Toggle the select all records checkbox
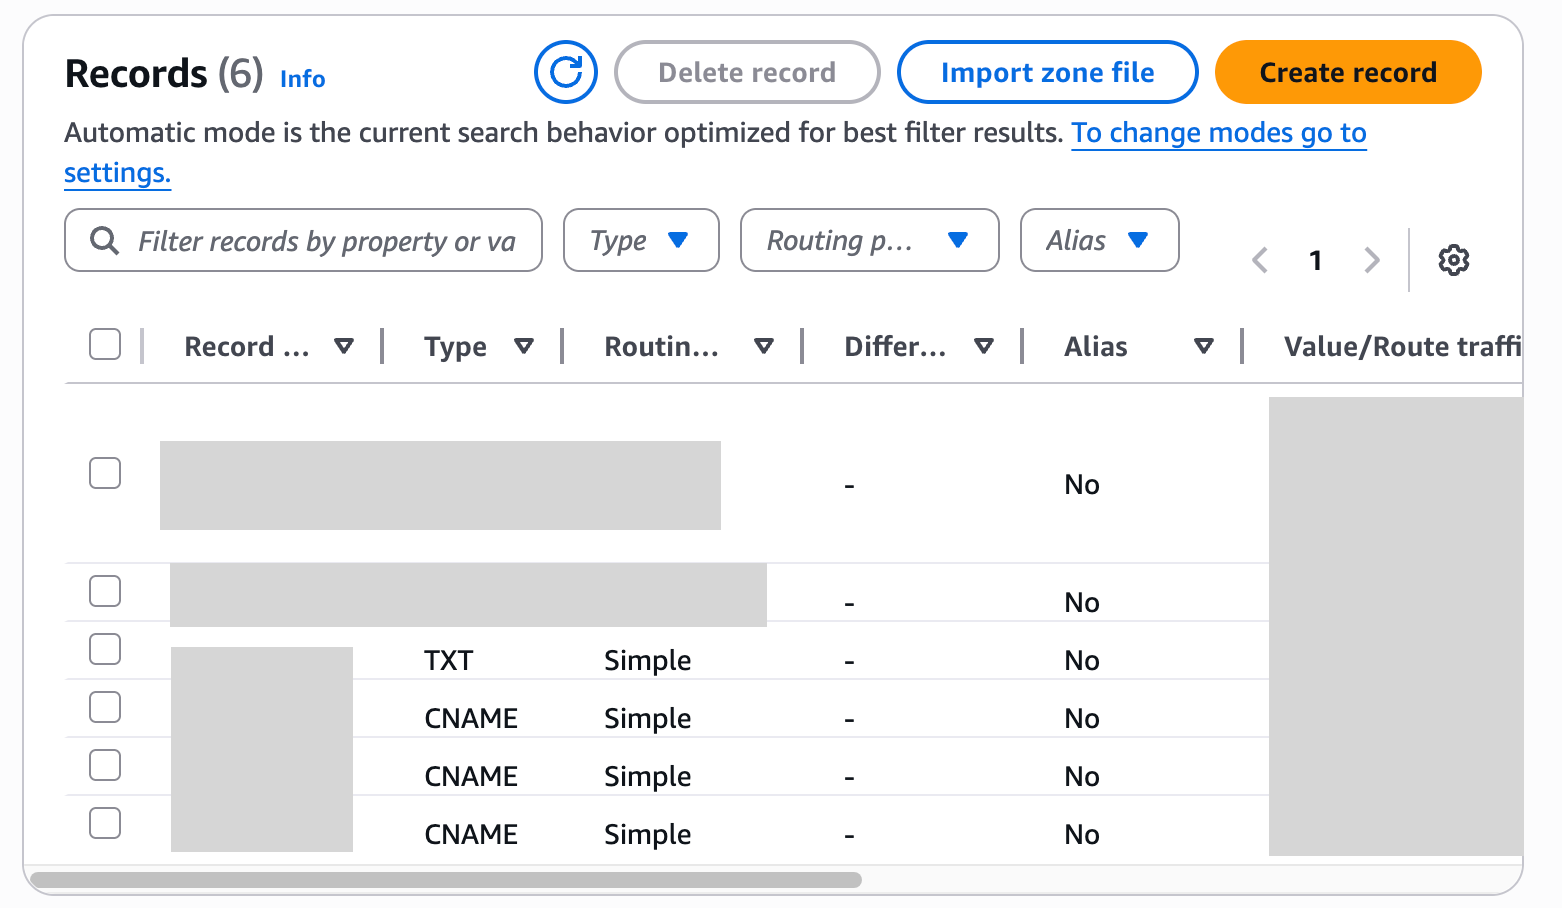1562x908 pixels. pos(105,344)
